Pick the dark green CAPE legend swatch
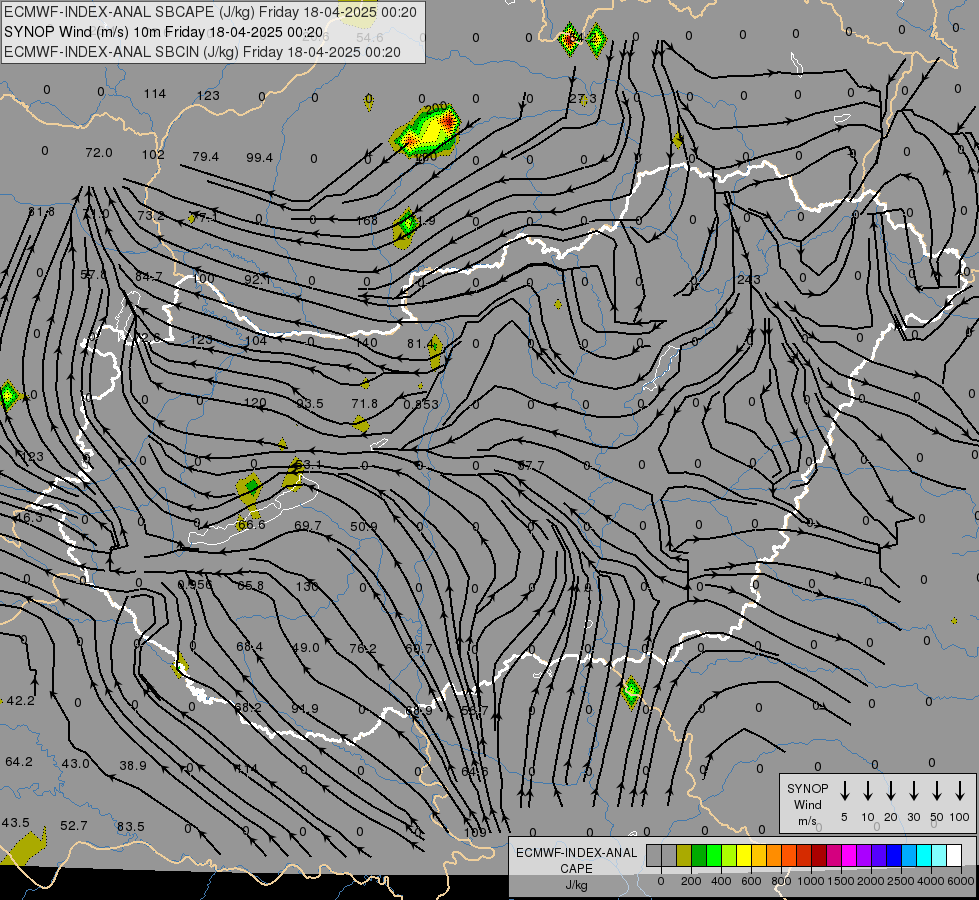Viewport: 979px width, 900px height. click(x=699, y=855)
